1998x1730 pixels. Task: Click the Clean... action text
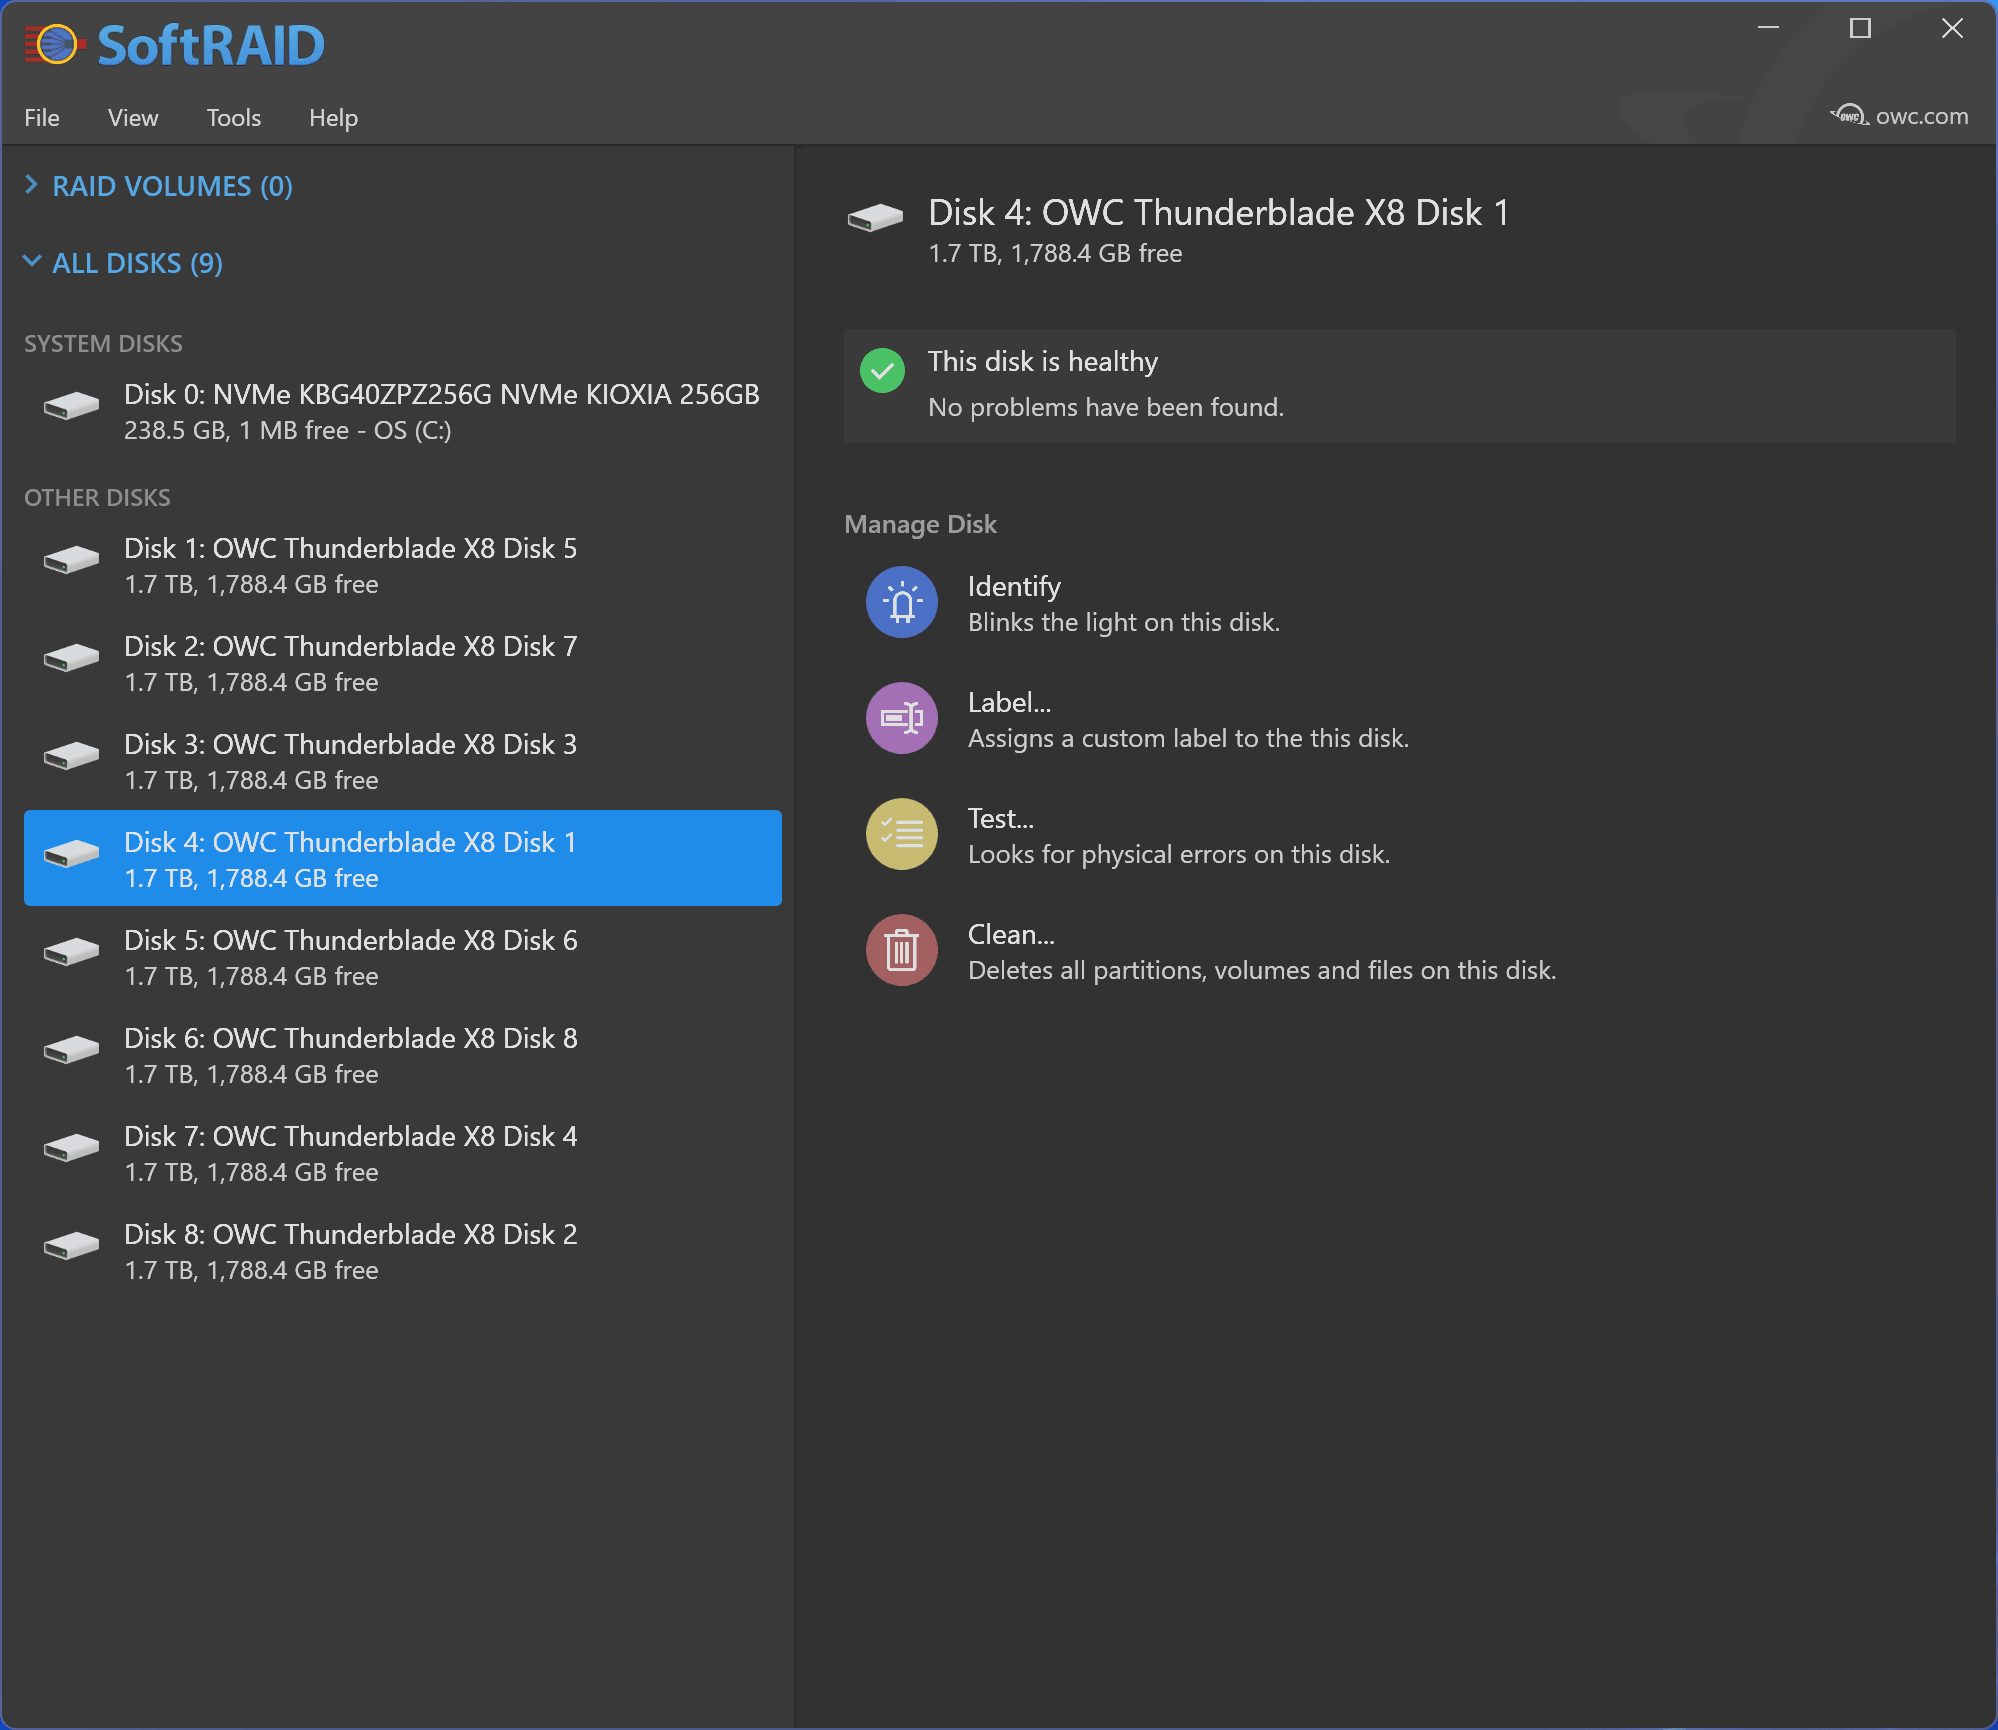[1011, 935]
